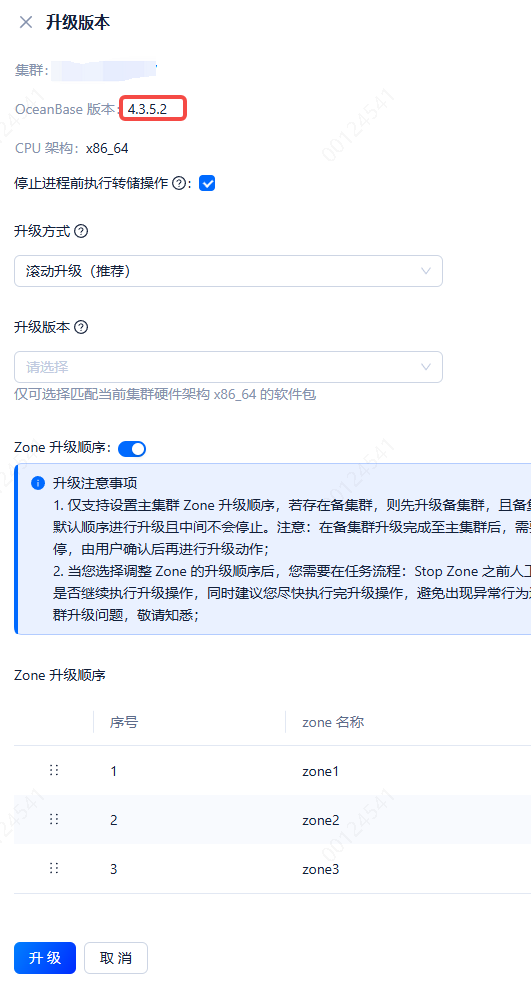This screenshot has height=1004, width=531.
Task: Click info icon in 升级注意事项 notice
Action: pyautogui.click(x=38, y=483)
